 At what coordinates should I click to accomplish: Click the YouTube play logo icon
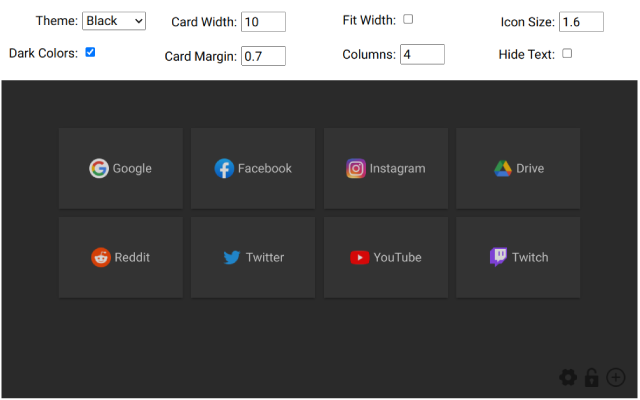(360, 258)
